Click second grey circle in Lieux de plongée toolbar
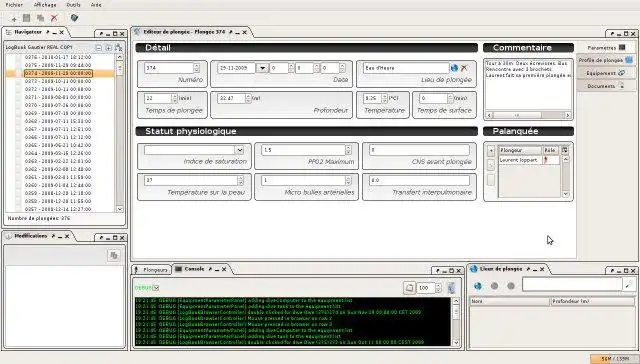The image size is (640, 364). pos(511,286)
